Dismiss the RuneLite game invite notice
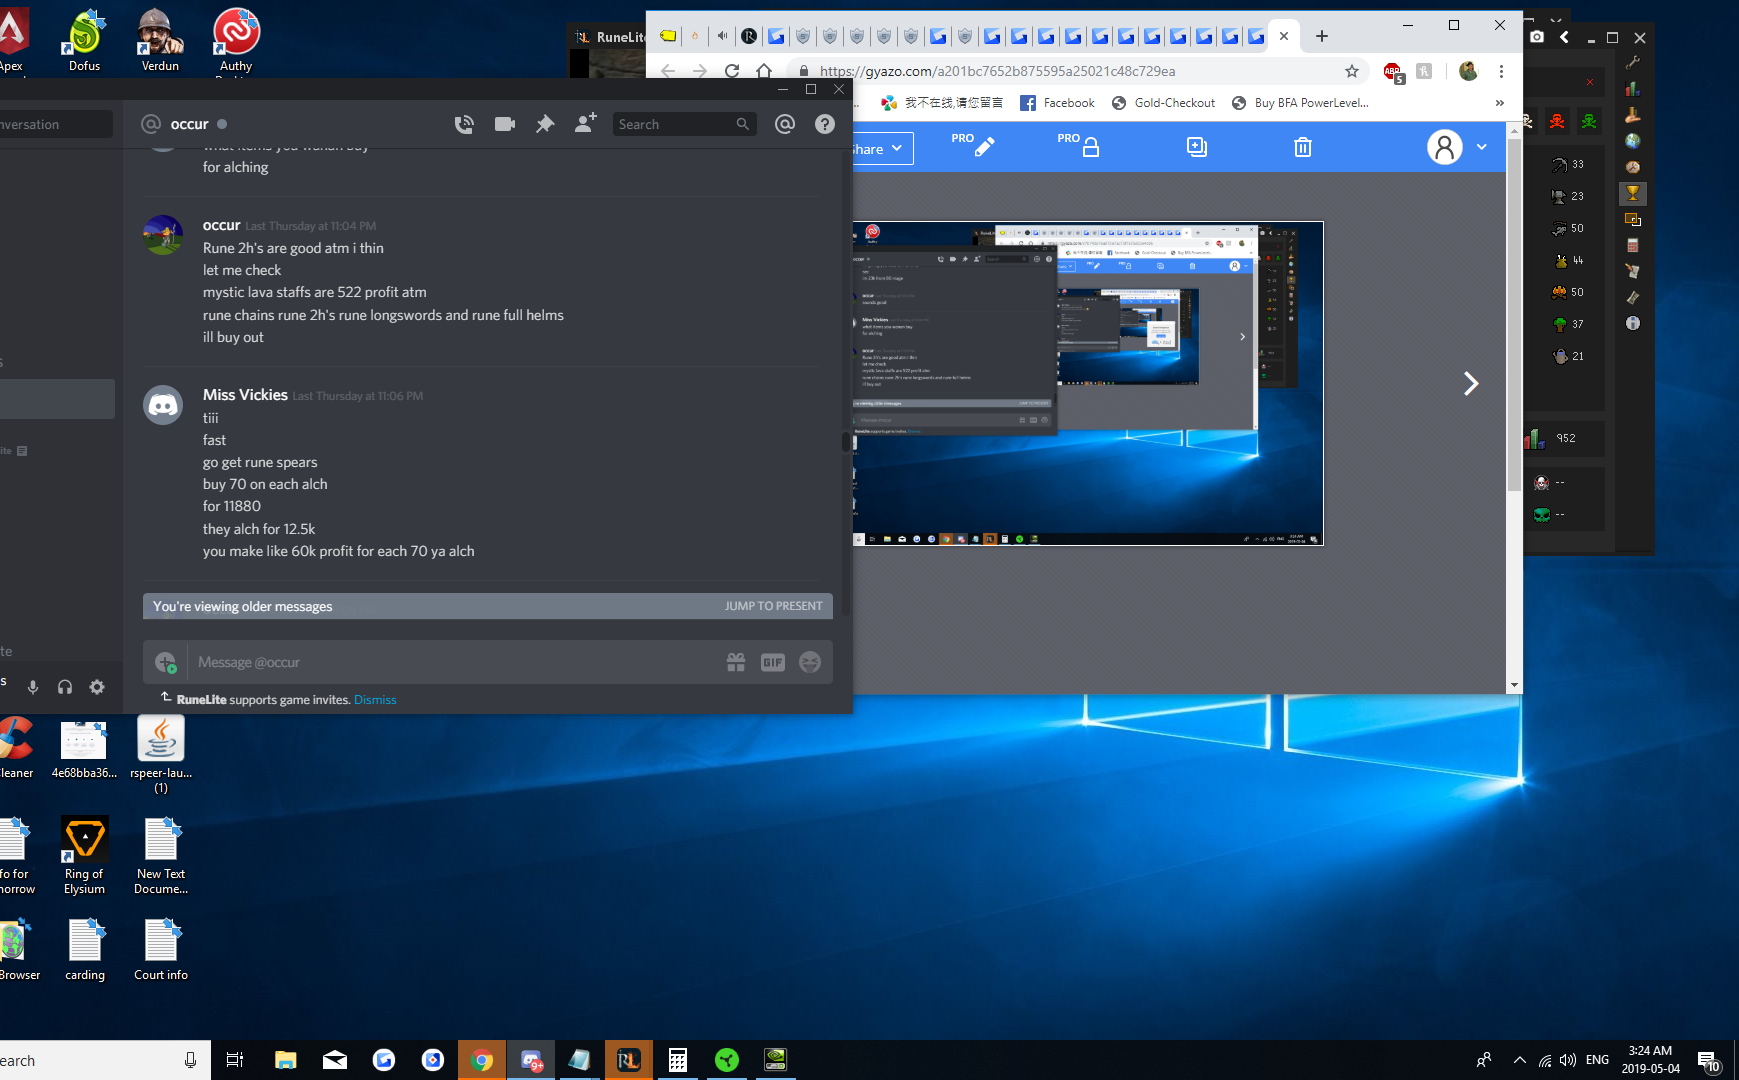The image size is (1739, 1080). (x=375, y=700)
